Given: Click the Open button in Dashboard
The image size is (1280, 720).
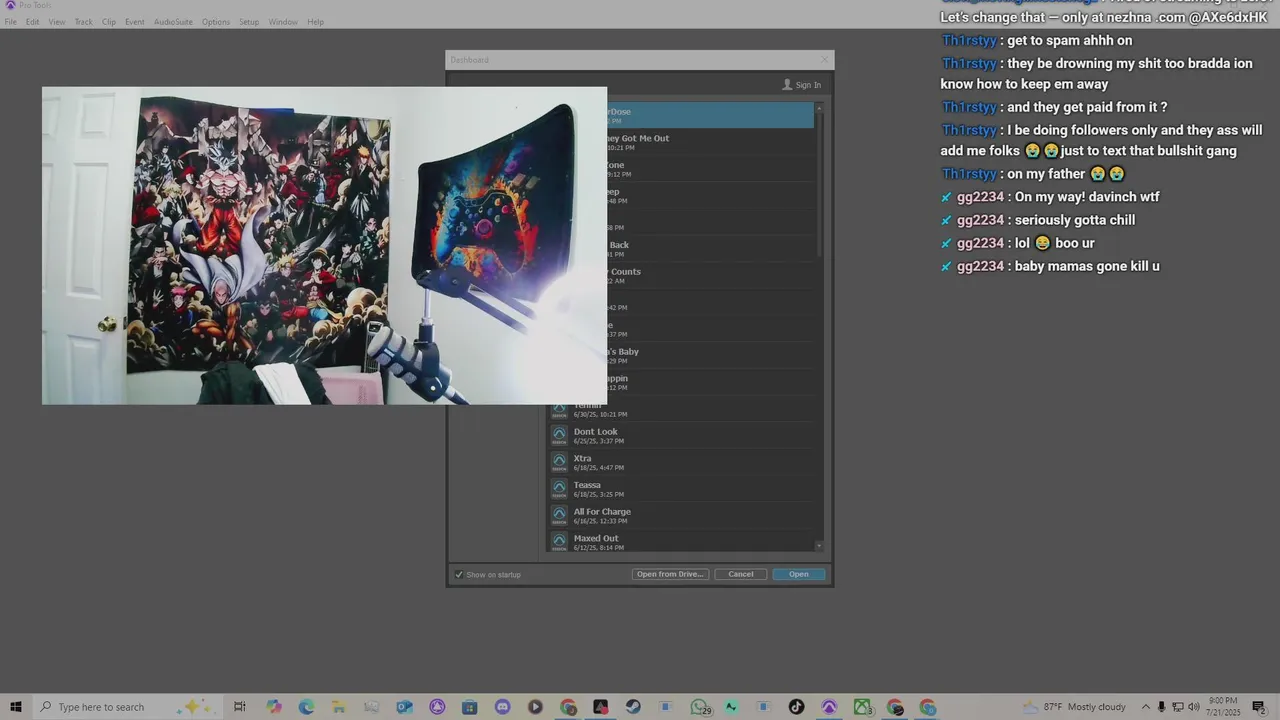Looking at the screenshot, I should (798, 574).
